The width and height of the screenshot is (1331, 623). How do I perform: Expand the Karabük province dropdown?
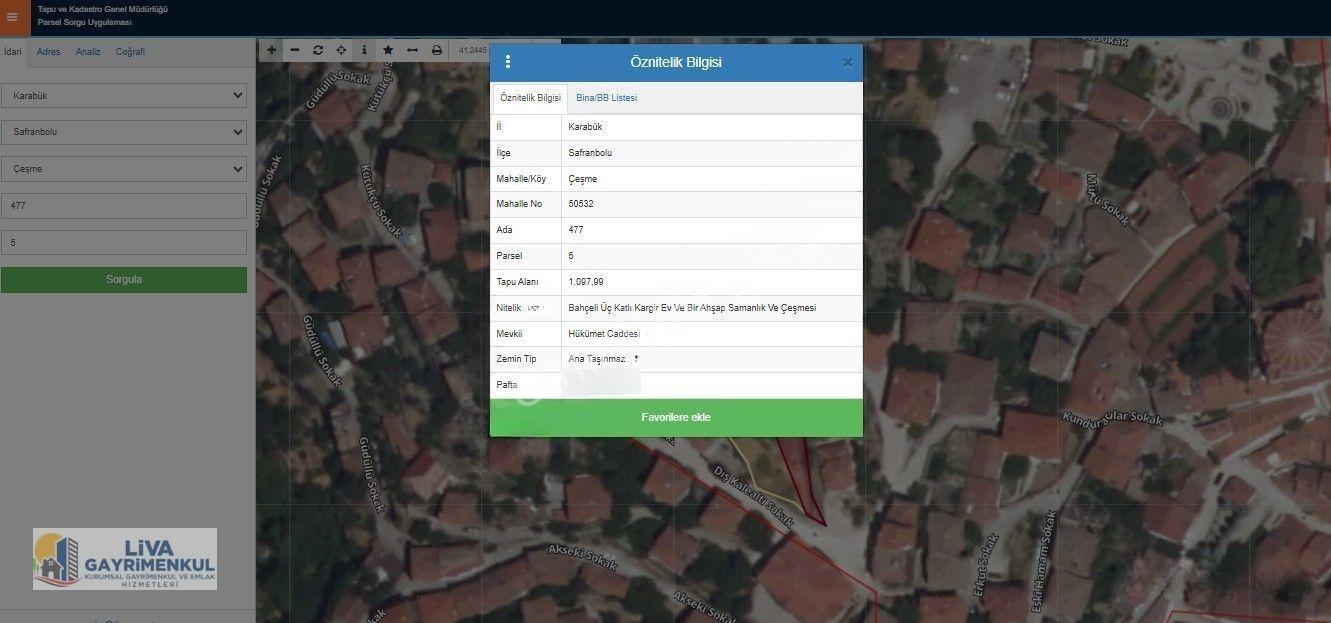pyautogui.click(x=124, y=96)
